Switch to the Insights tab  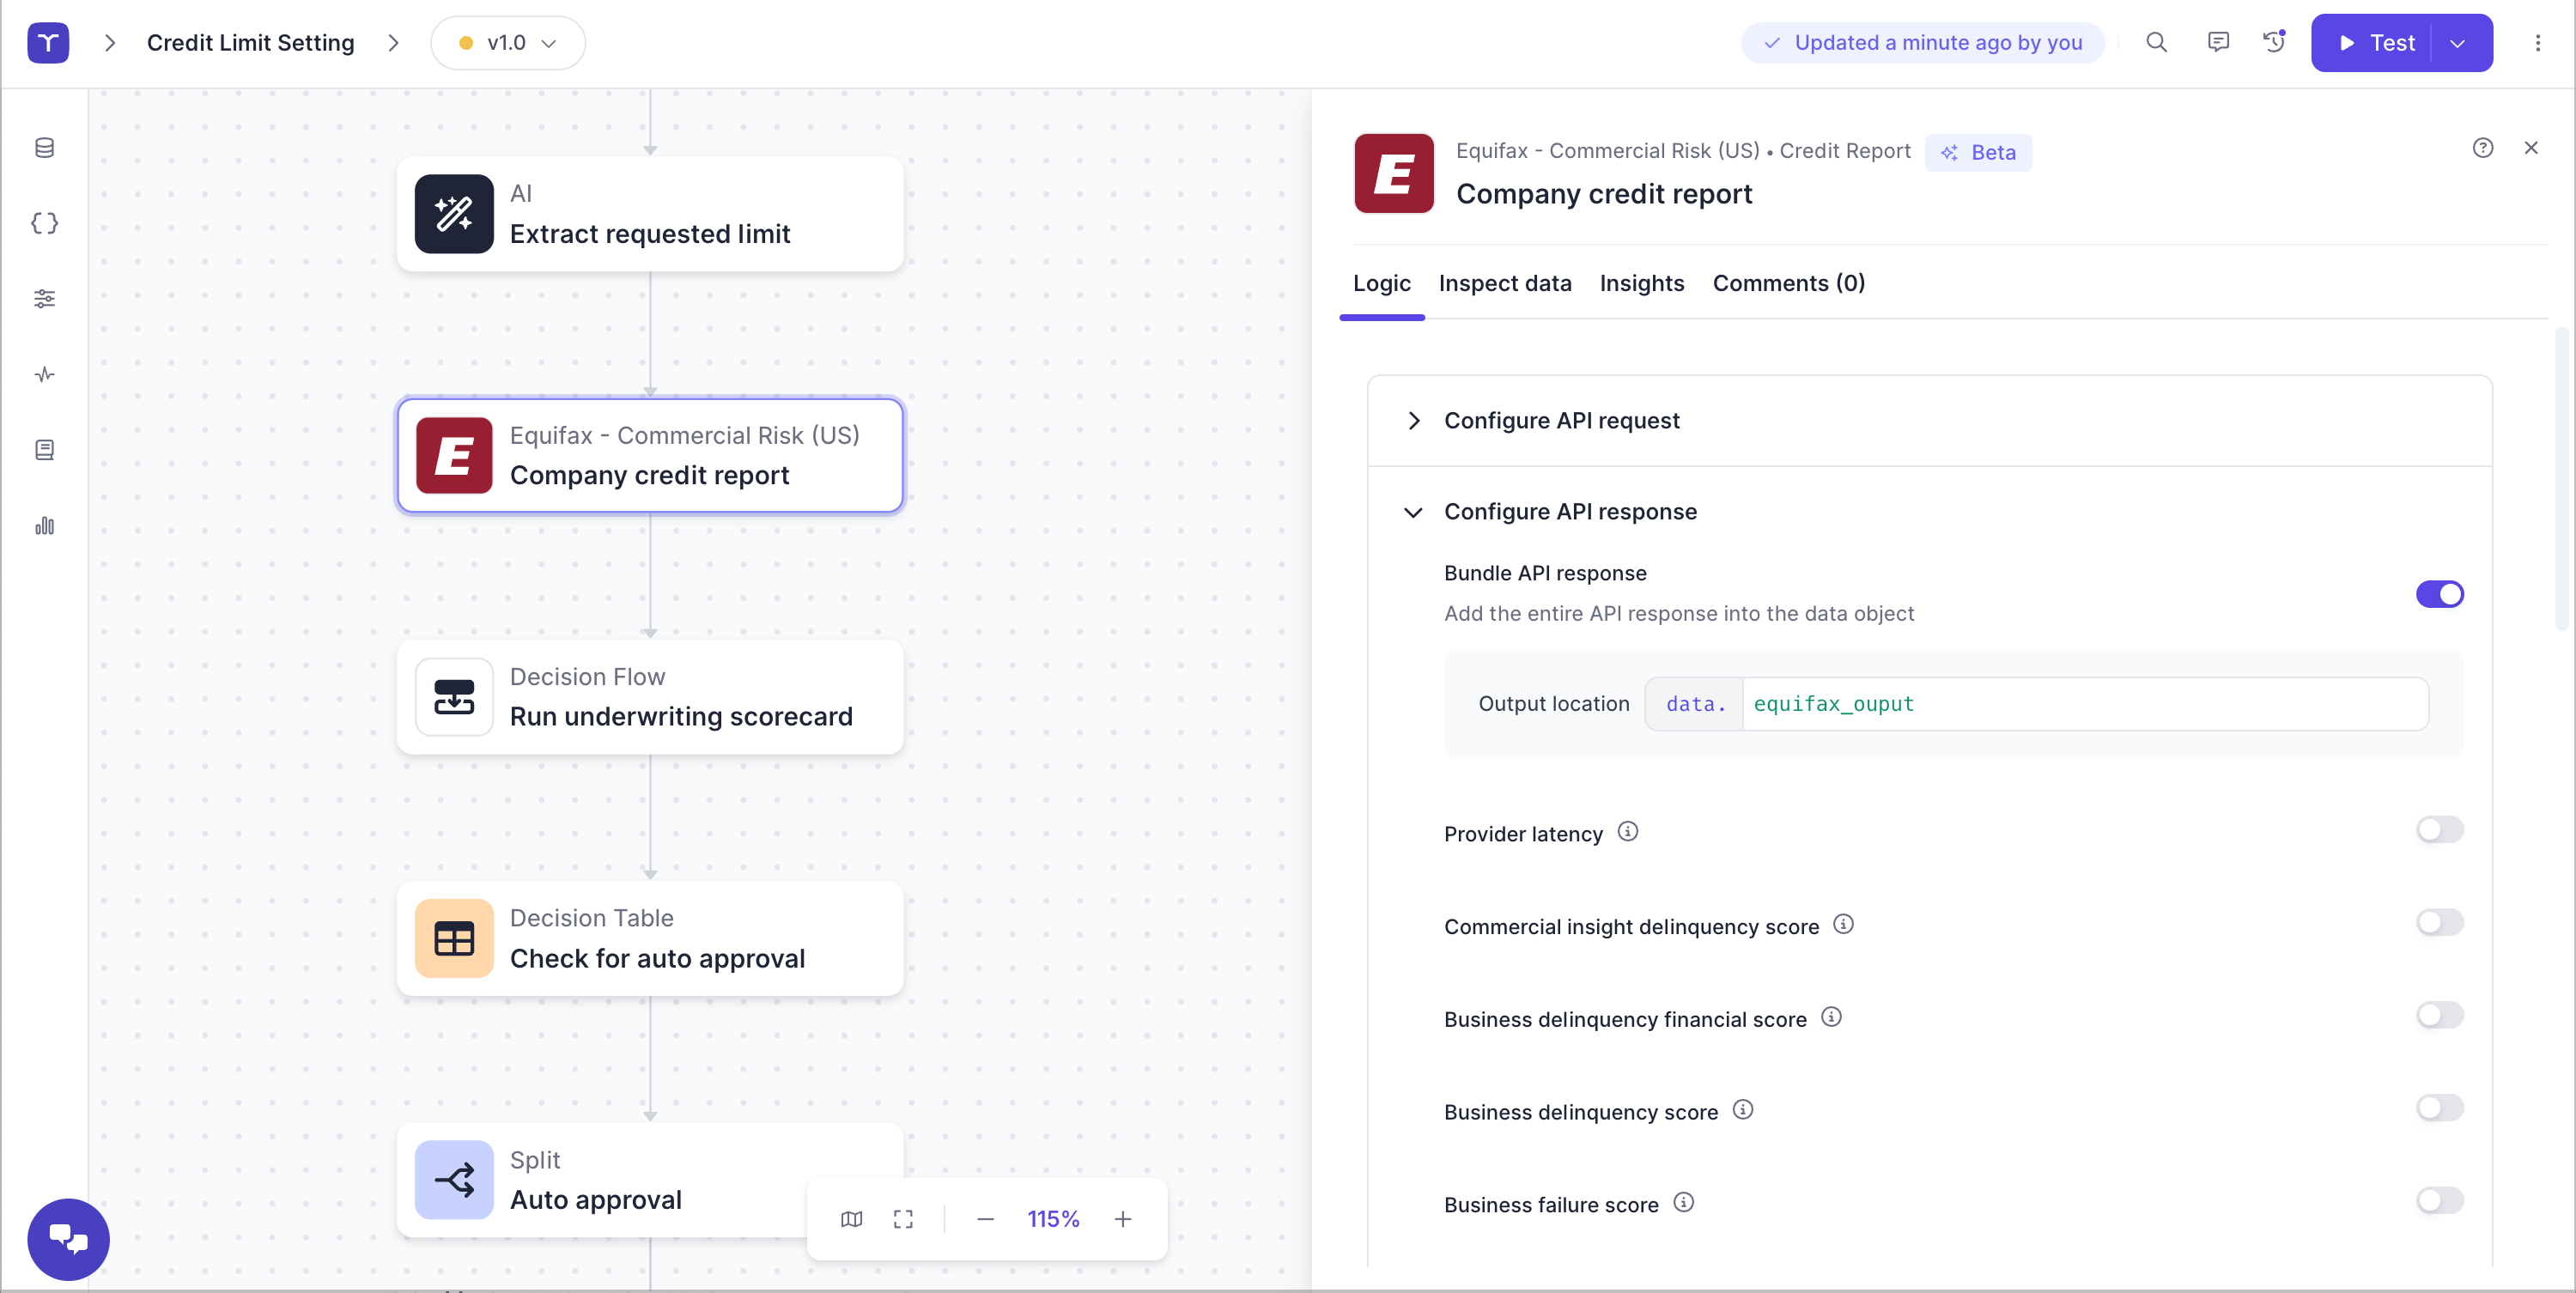tap(1641, 283)
